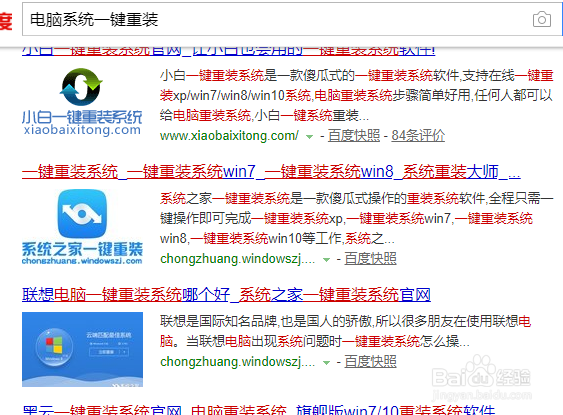The image size is (563, 415).
Task: Open the 小白一键重装系统 logo thumbnail
Action: pos(82,102)
